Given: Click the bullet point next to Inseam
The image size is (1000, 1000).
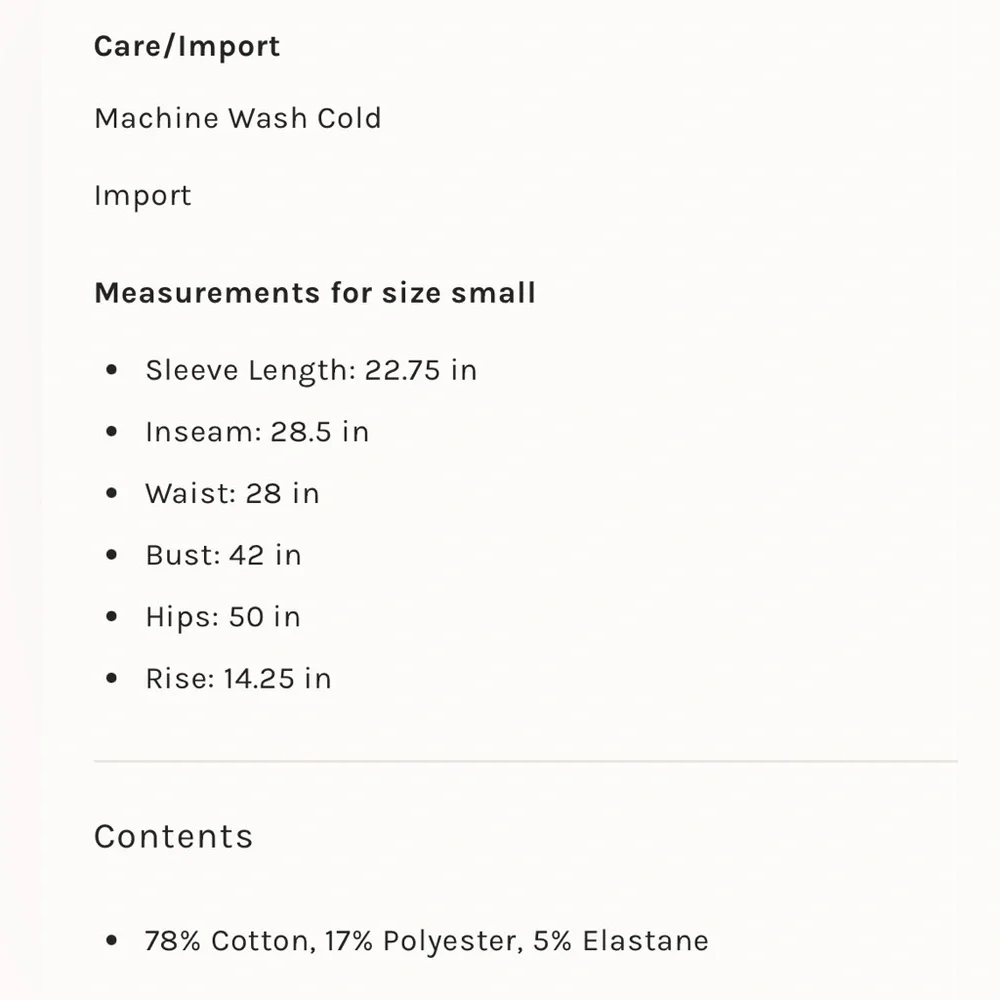Looking at the screenshot, I should pos(111,432).
